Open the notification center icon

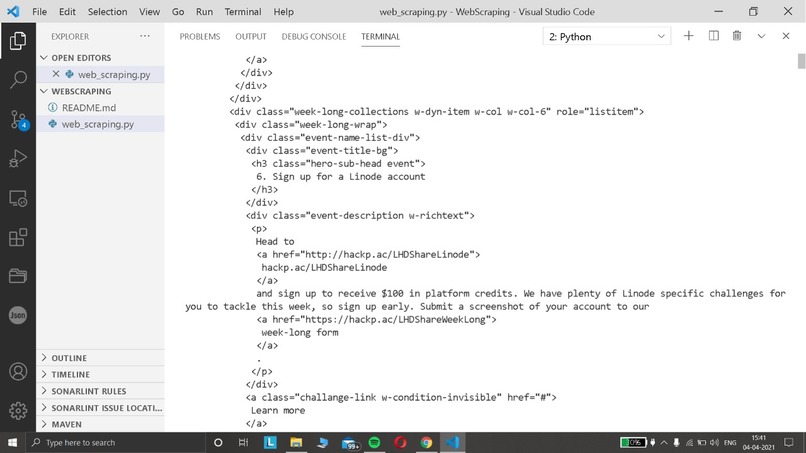point(789,442)
